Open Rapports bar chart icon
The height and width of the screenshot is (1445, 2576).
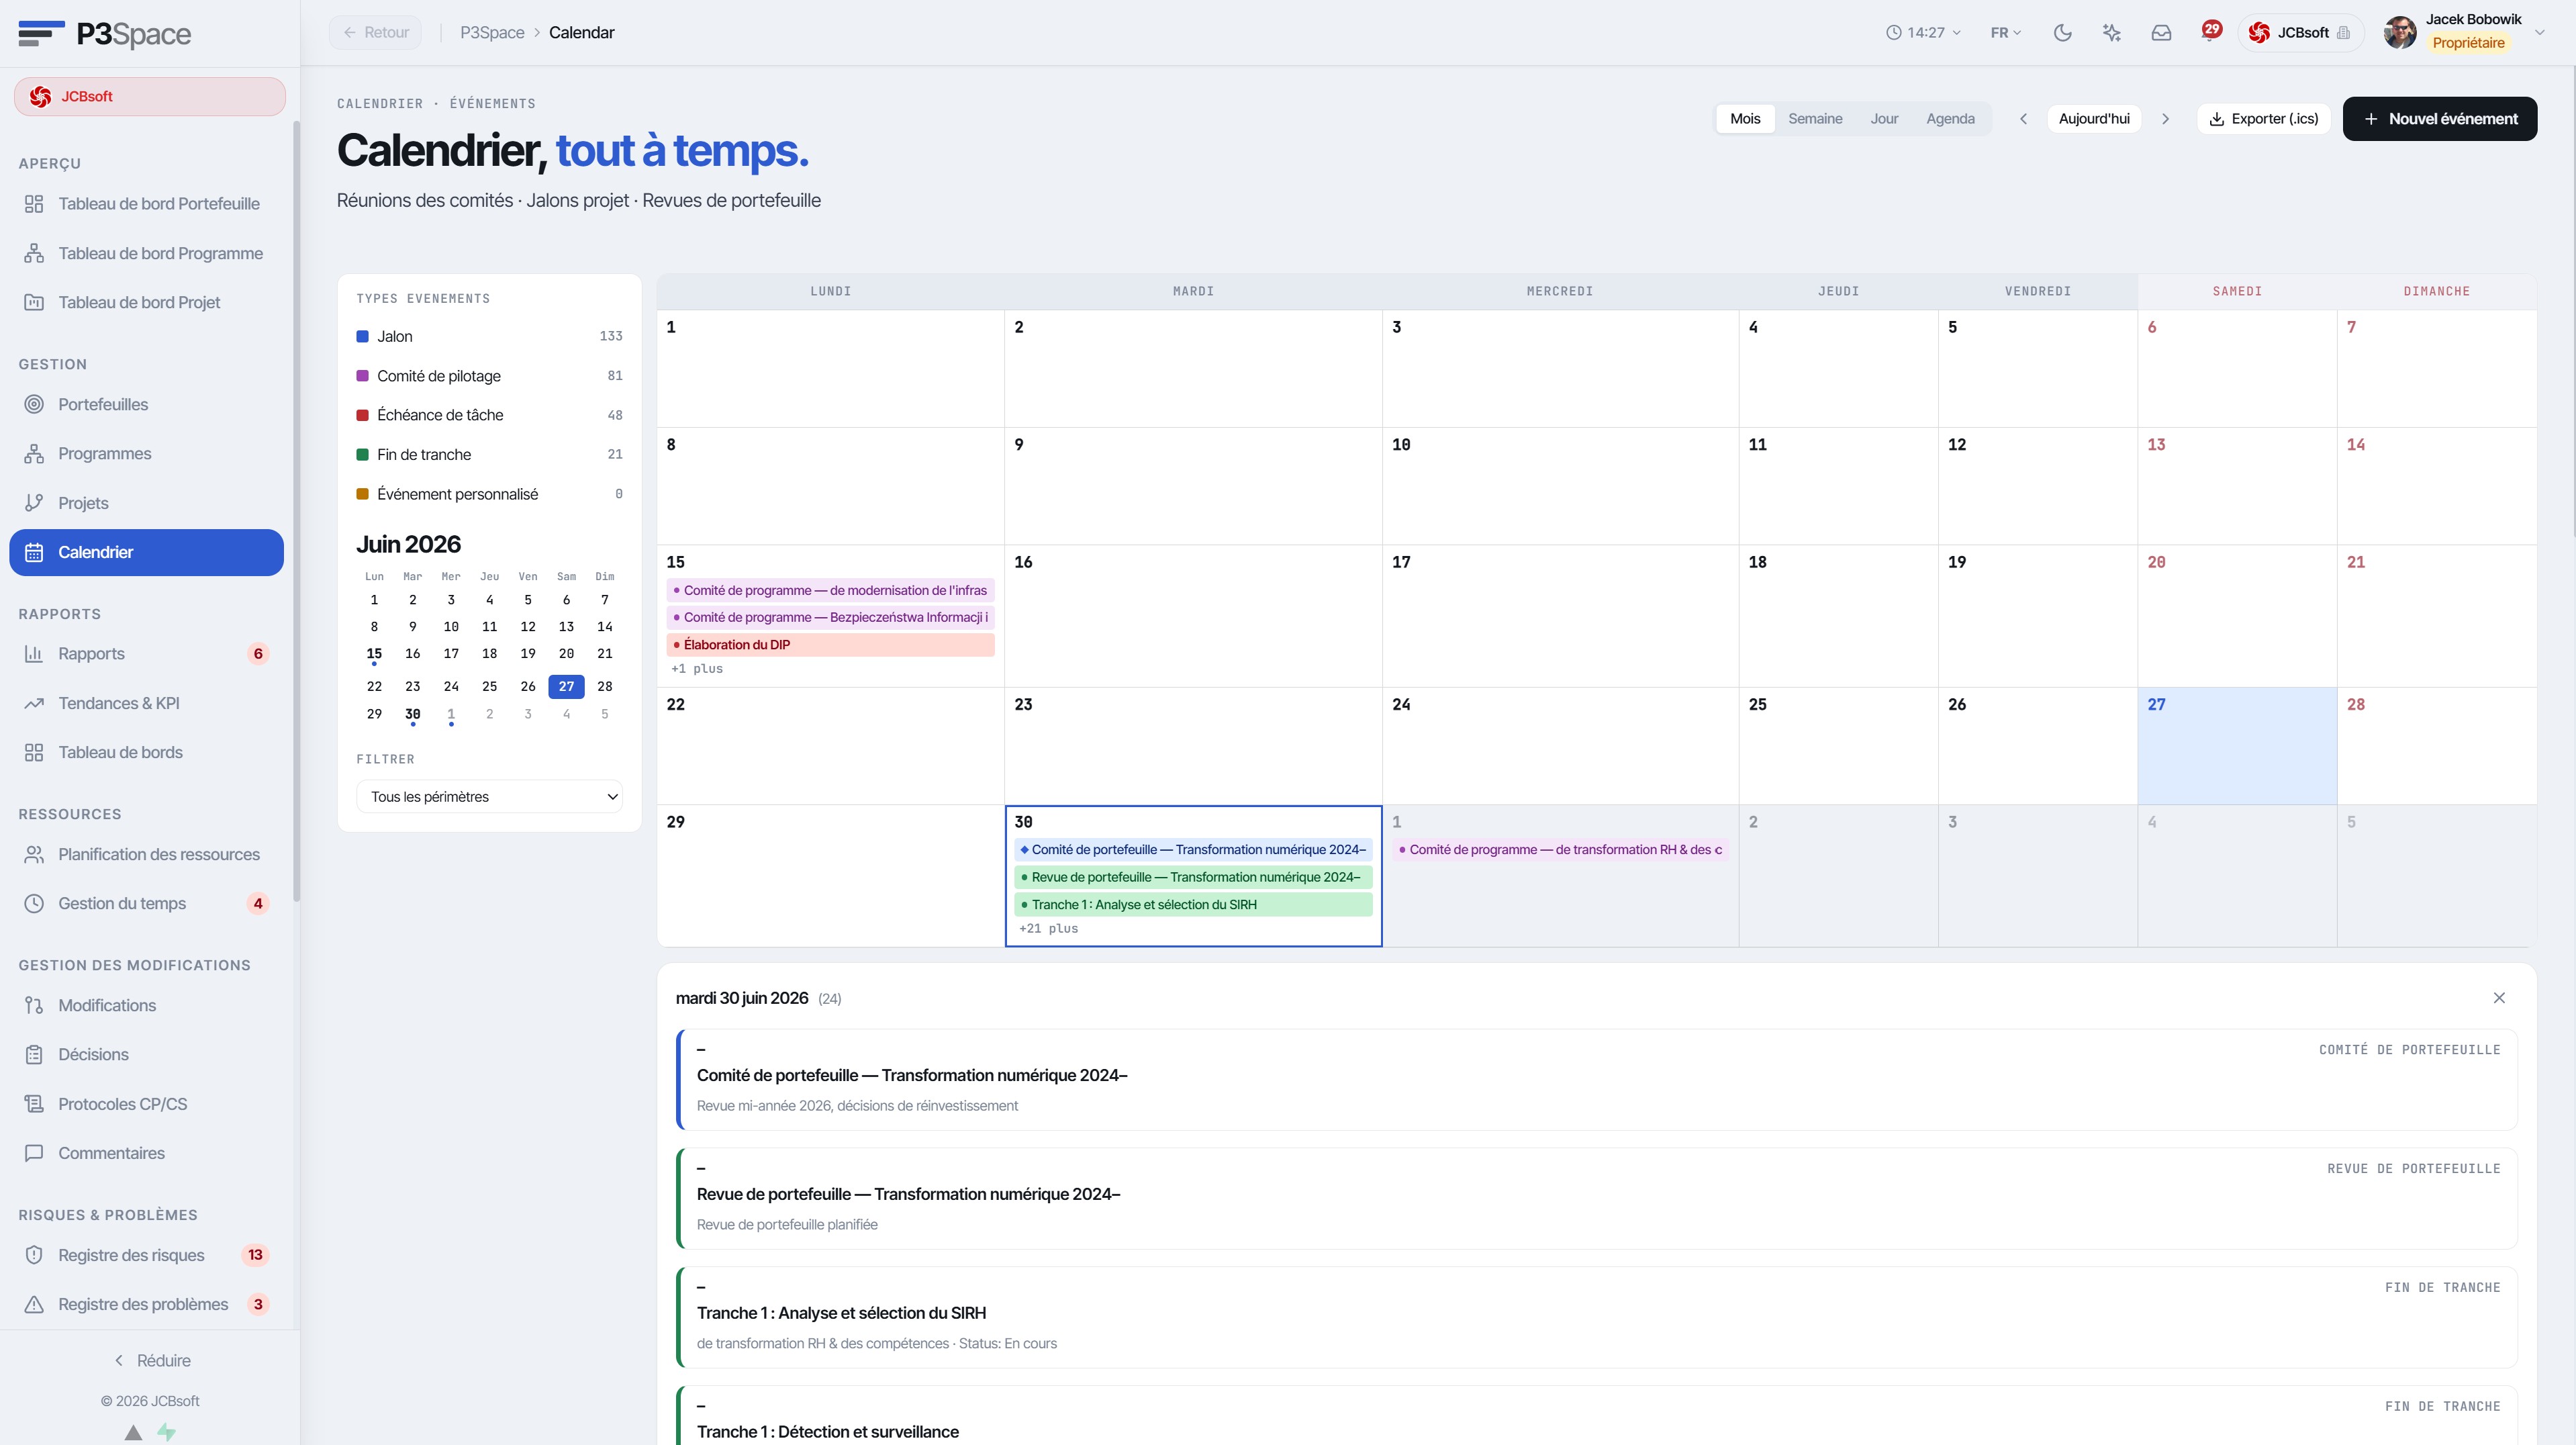click(x=34, y=654)
